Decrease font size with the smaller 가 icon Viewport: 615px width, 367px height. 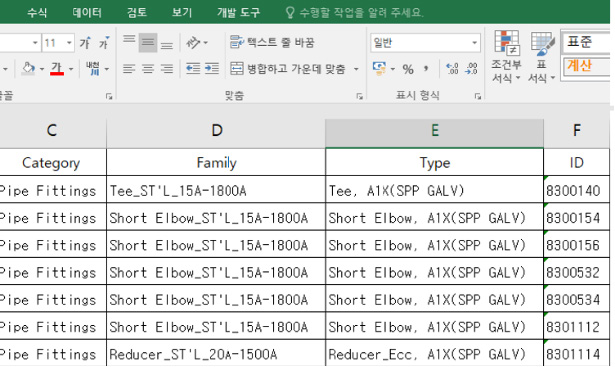[104, 42]
